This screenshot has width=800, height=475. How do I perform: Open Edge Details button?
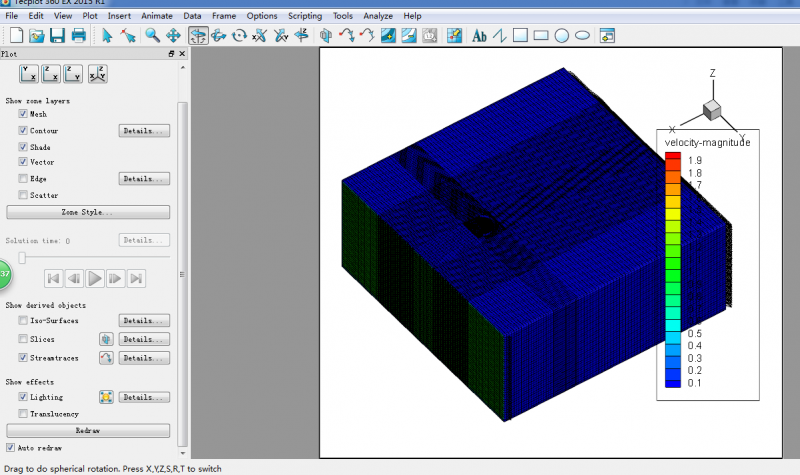144,179
